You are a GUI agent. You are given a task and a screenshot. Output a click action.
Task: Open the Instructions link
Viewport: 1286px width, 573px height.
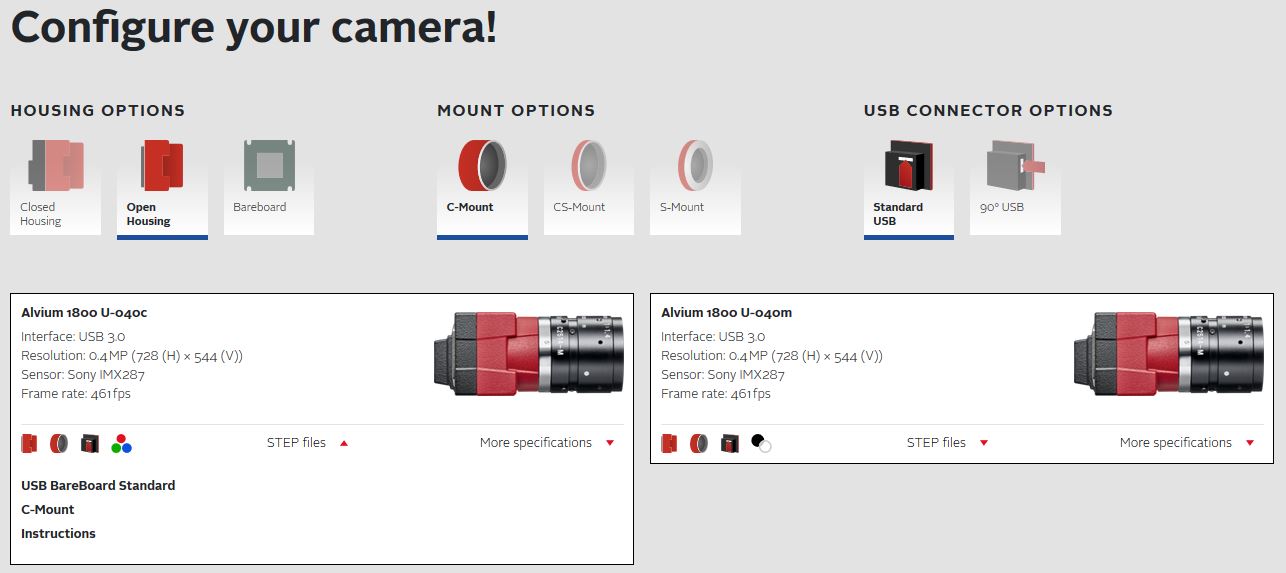(x=58, y=534)
